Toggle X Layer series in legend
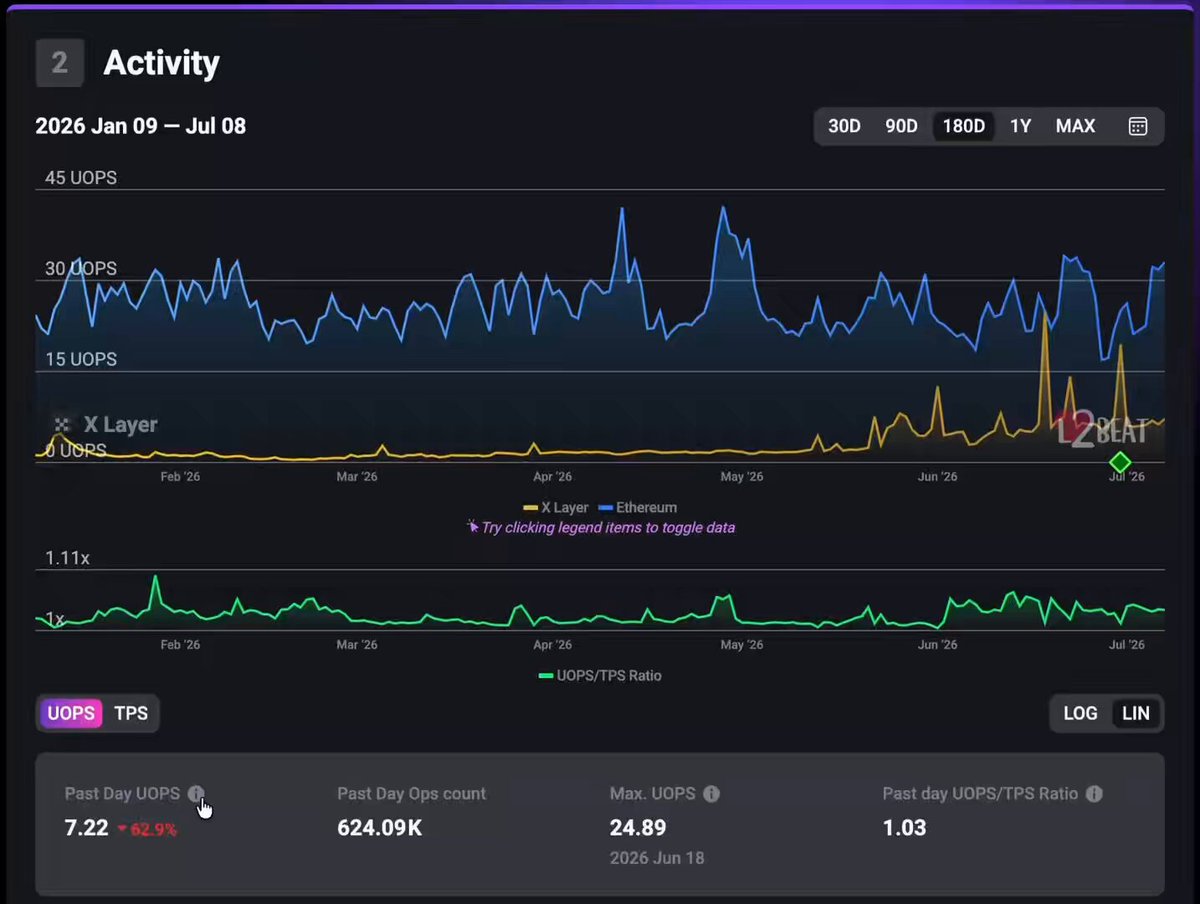The width and height of the screenshot is (1200, 904). [556, 507]
